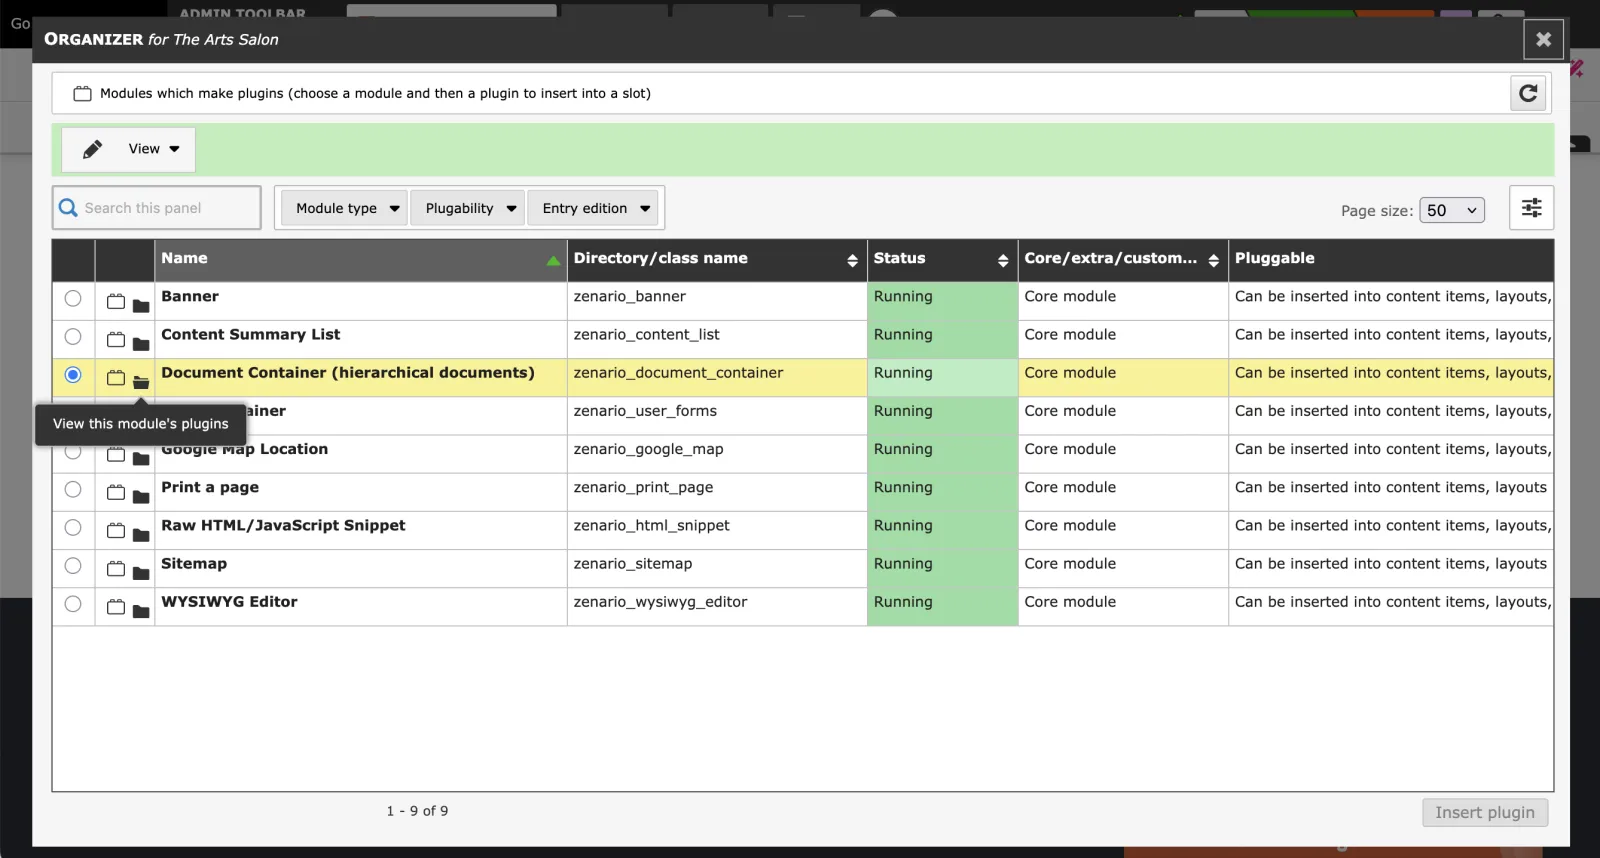Click plugin icon in Content Summary List row
This screenshot has height=858, width=1600.
coord(116,339)
